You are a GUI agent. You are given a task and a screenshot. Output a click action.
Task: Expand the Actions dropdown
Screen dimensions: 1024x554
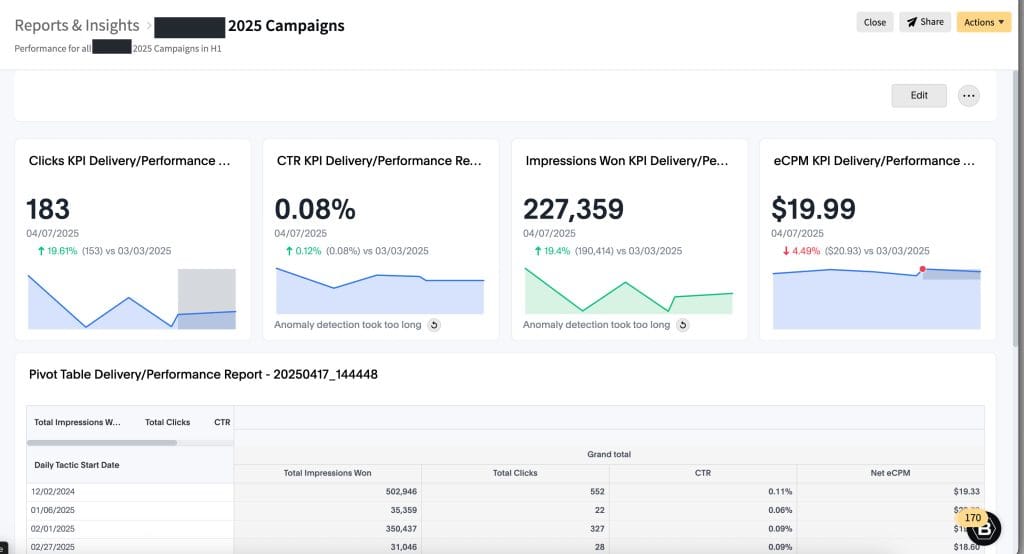tap(984, 22)
